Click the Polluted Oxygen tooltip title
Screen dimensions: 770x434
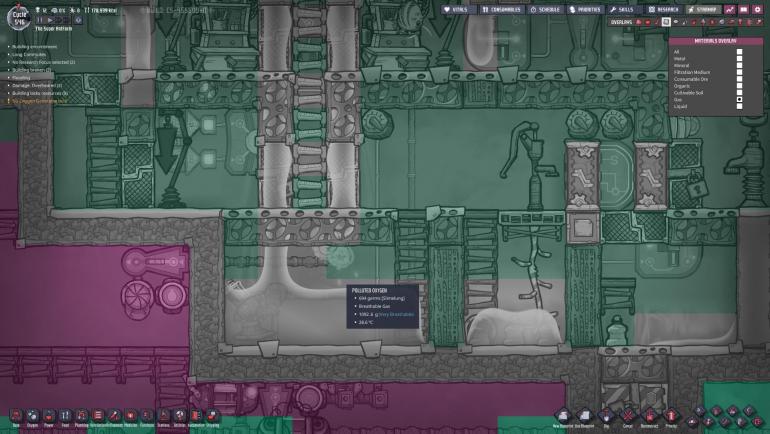369,291
